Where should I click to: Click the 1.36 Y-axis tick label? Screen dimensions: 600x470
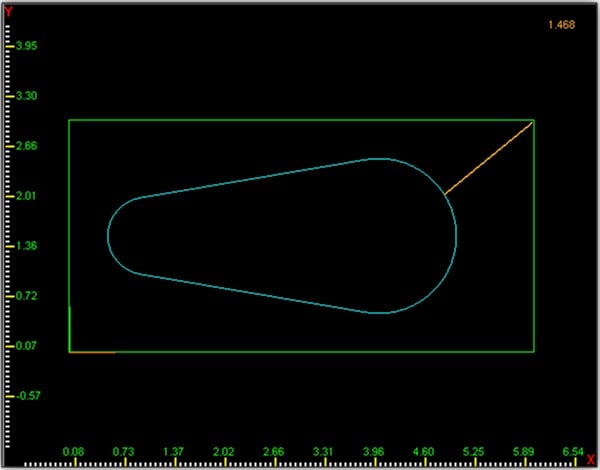pos(26,246)
